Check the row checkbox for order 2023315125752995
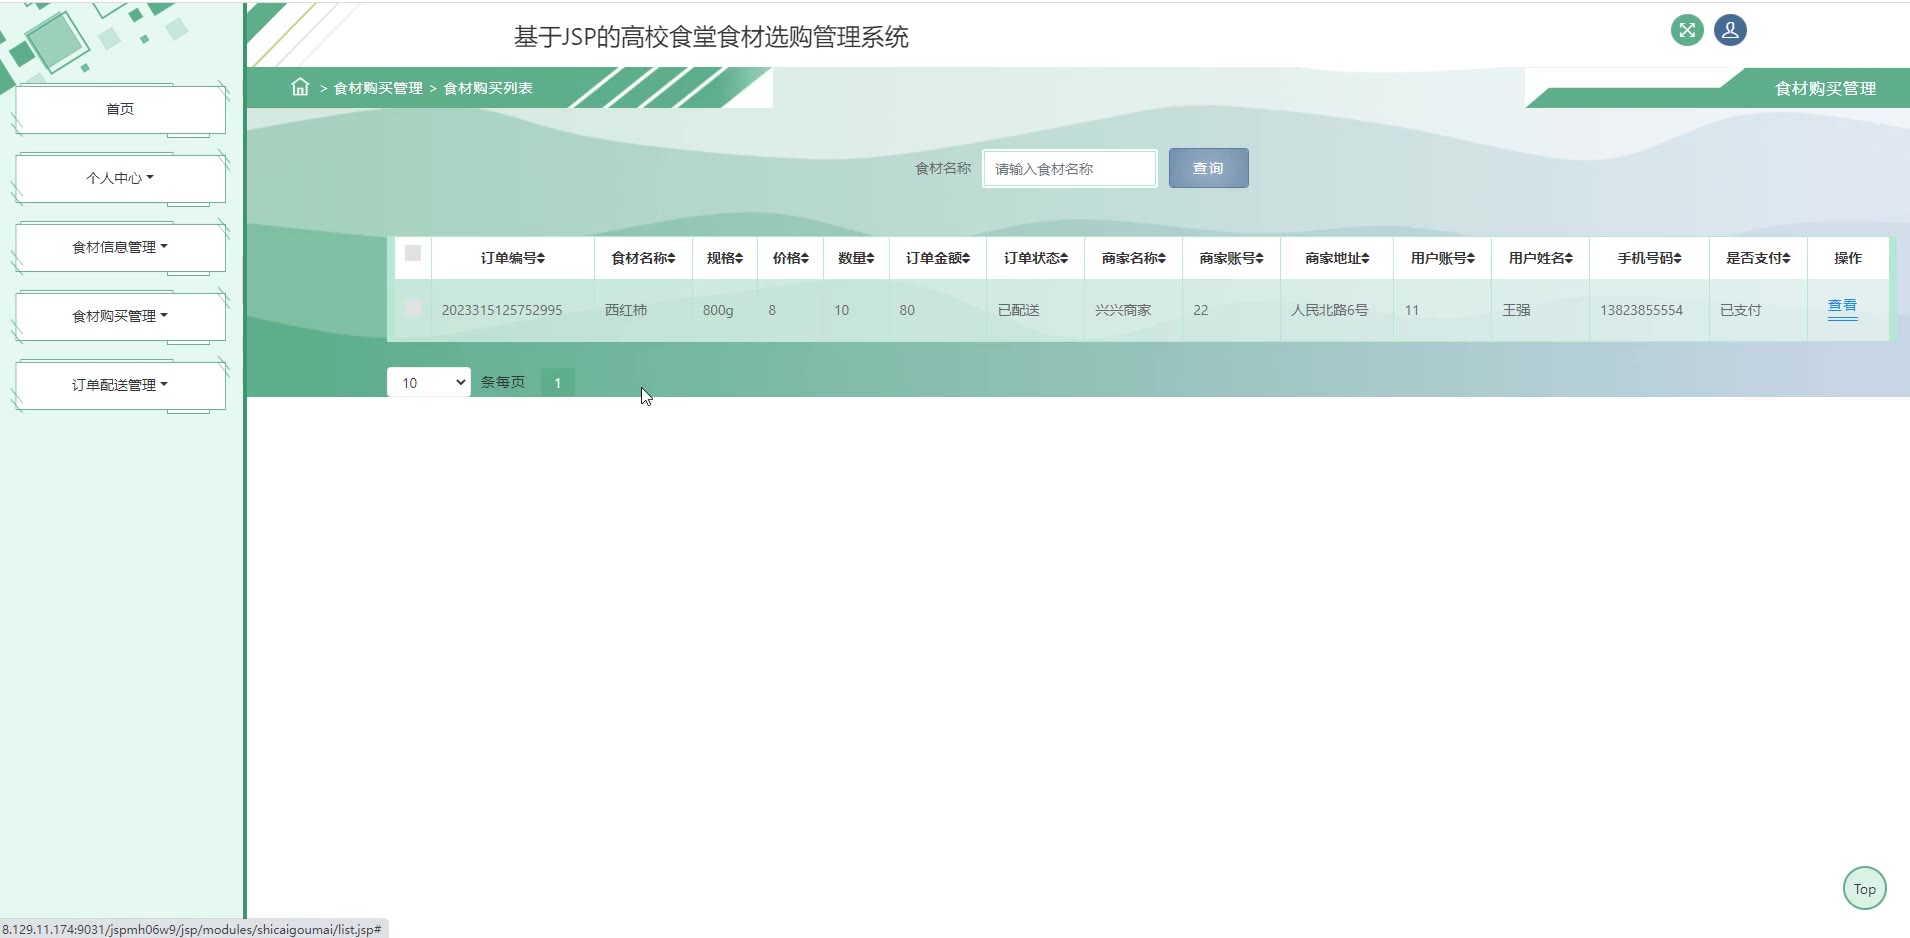 413,308
